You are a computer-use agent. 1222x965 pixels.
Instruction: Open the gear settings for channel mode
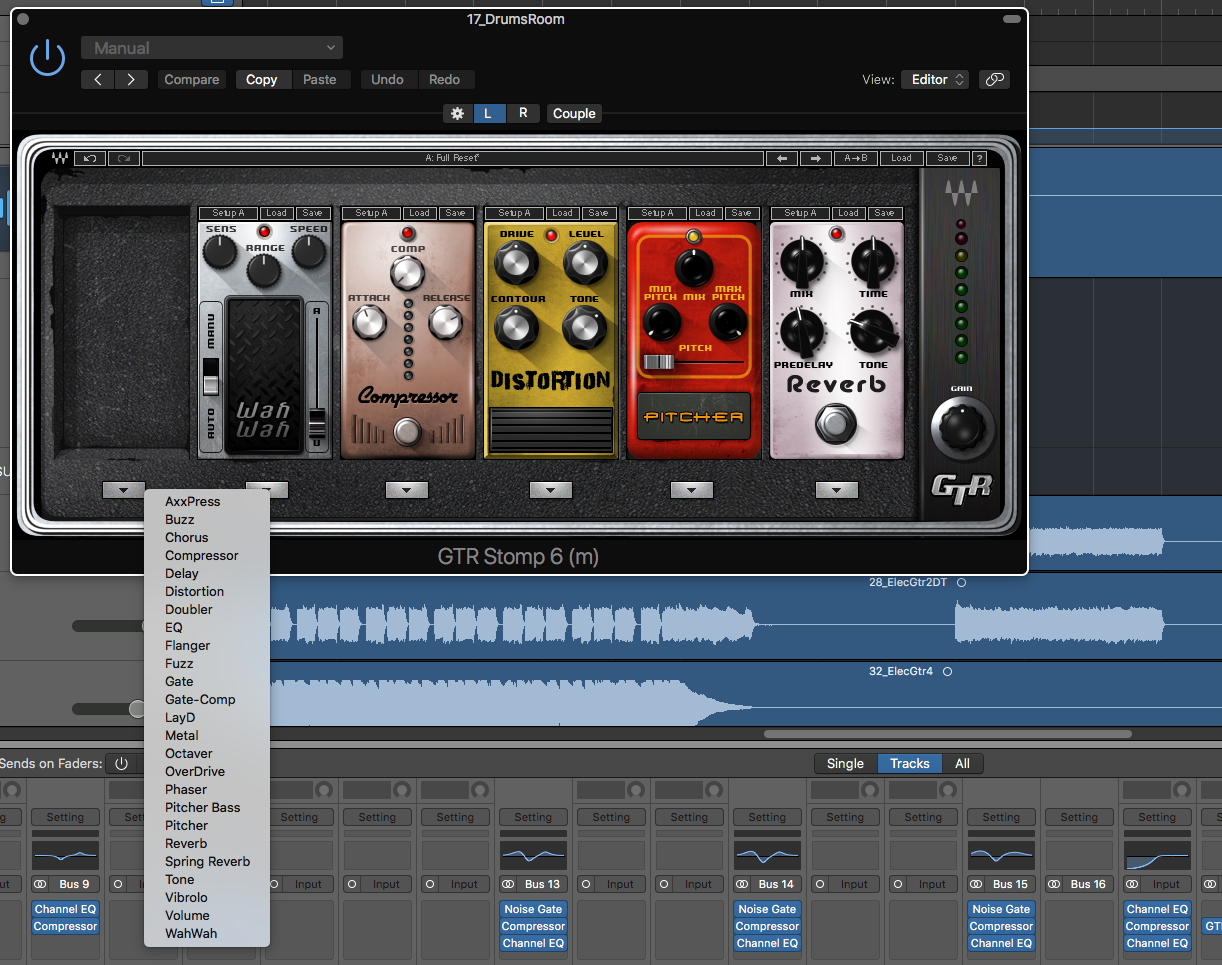[458, 113]
